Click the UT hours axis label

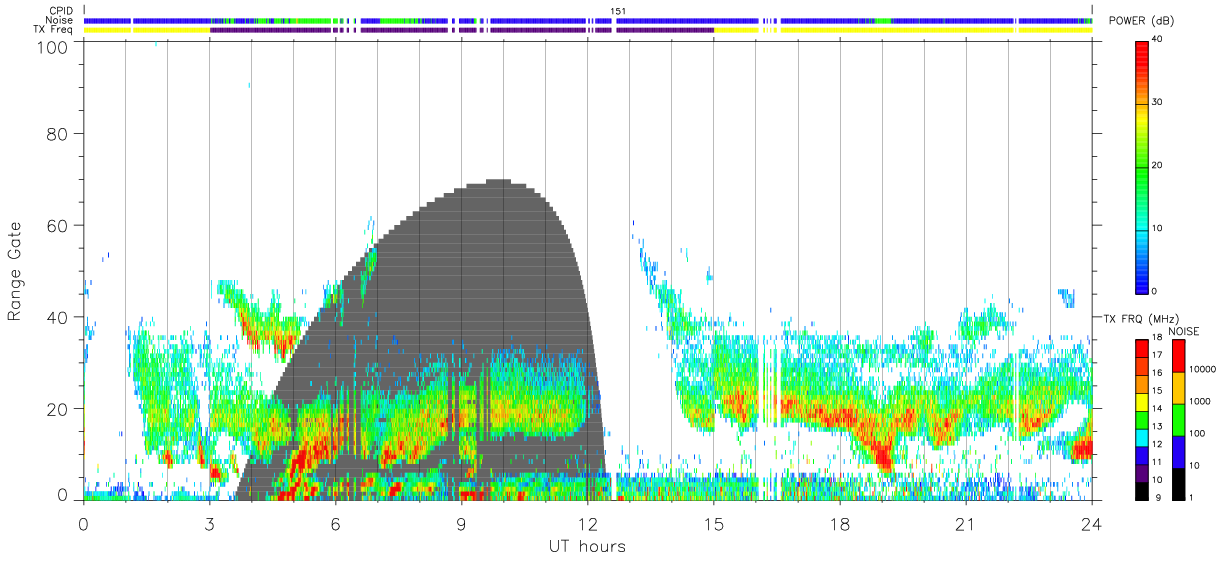(587, 546)
